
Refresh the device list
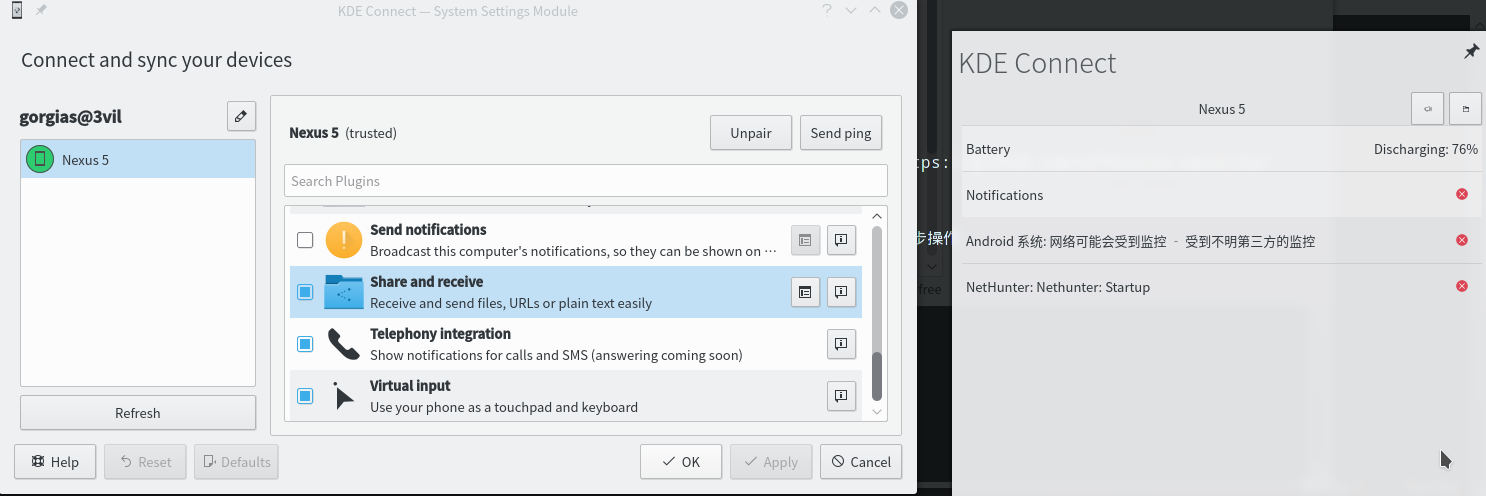pyautogui.click(x=138, y=413)
